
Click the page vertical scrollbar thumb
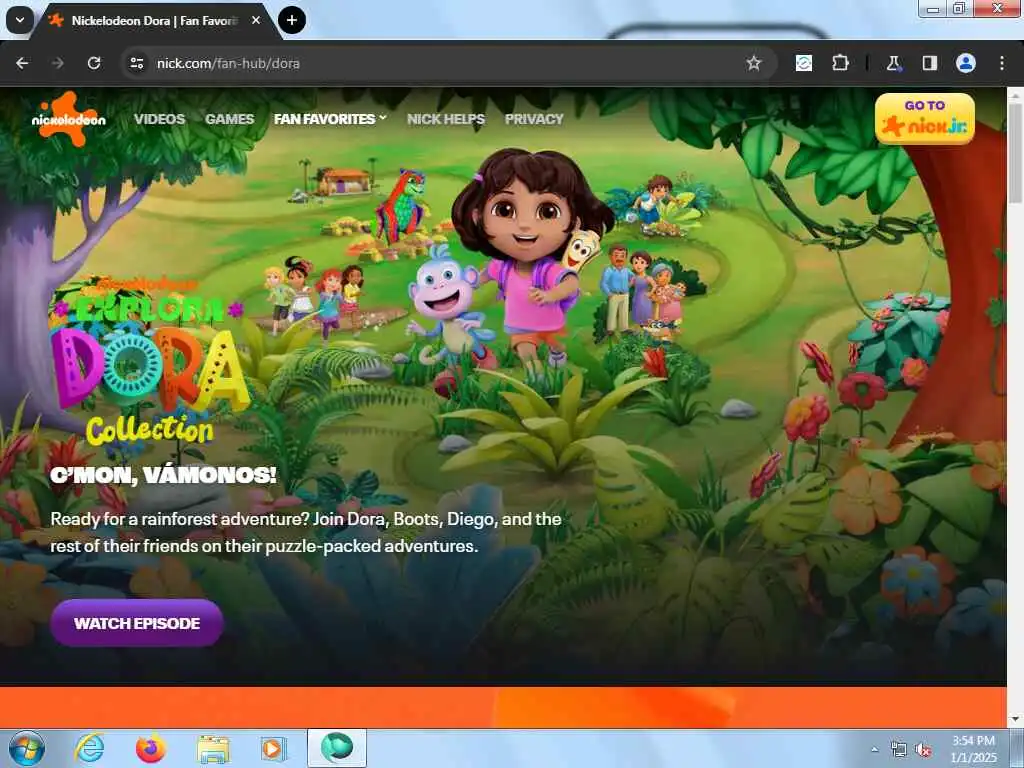(1016, 152)
